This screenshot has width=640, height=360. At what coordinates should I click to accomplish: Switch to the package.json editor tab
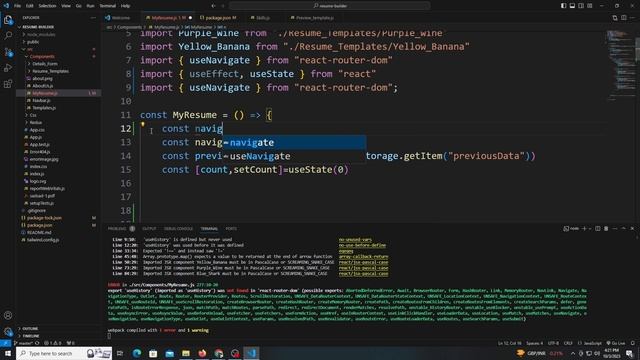coord(218,18)
